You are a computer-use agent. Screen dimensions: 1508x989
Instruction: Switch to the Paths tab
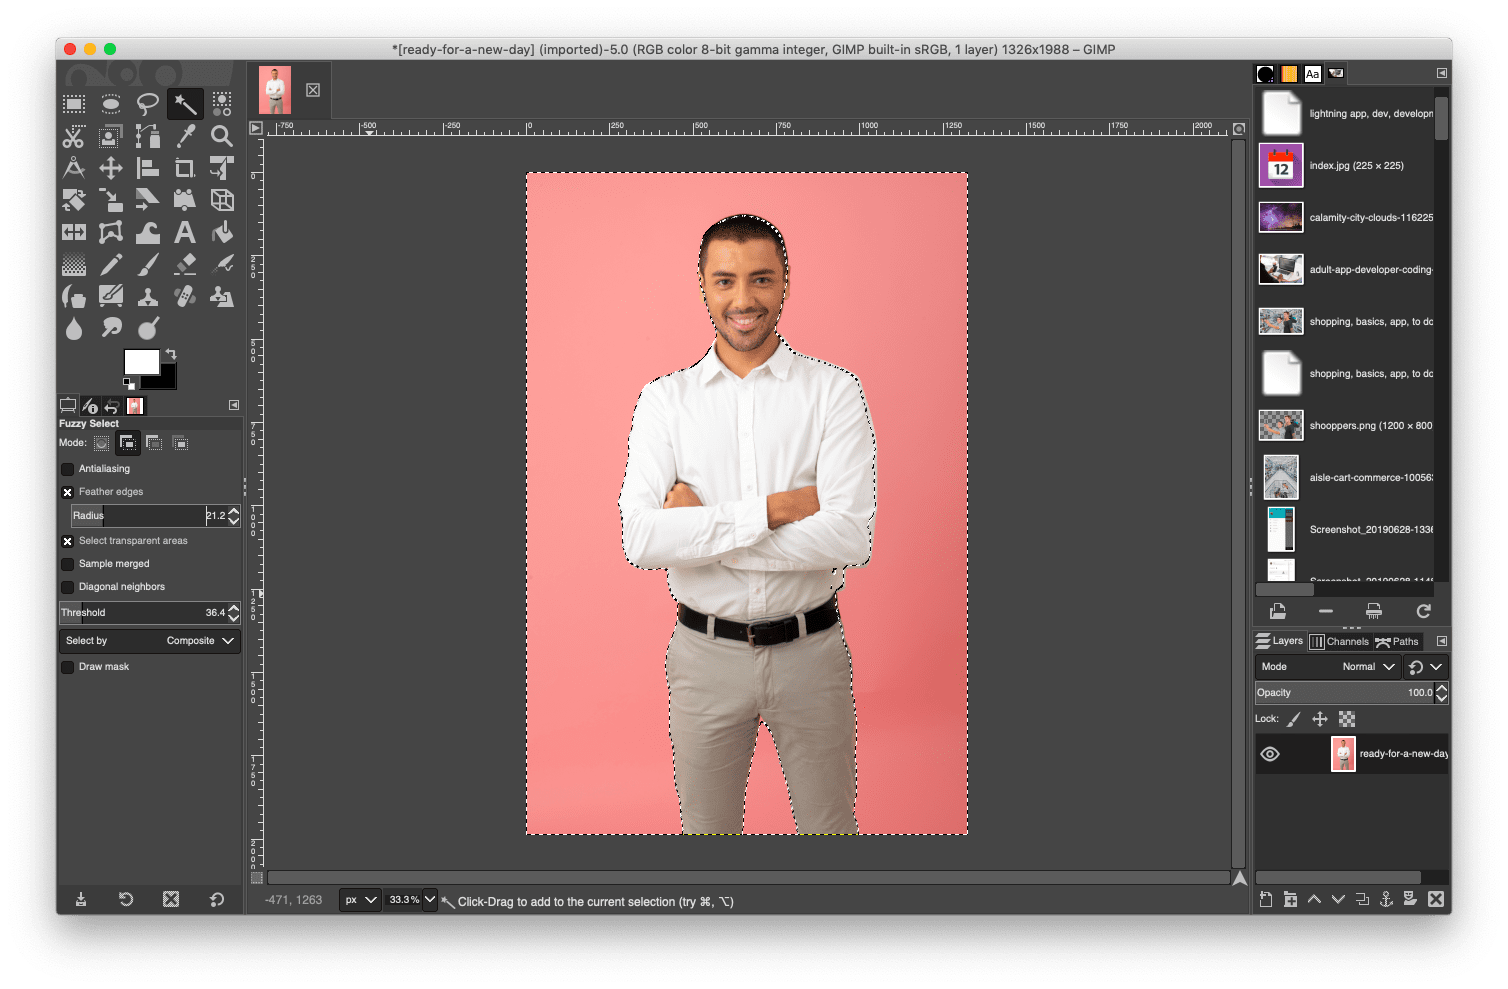[x=1397, y=642]
